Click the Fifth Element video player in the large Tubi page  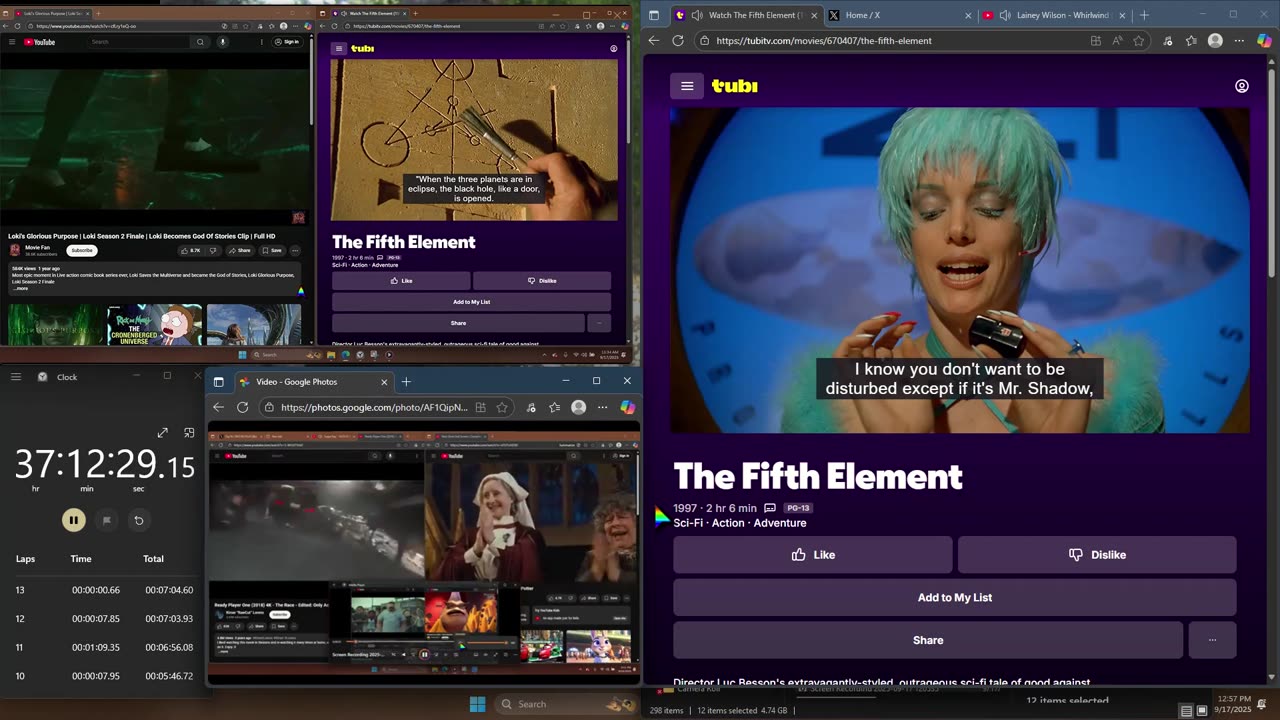tap(960, 270)
